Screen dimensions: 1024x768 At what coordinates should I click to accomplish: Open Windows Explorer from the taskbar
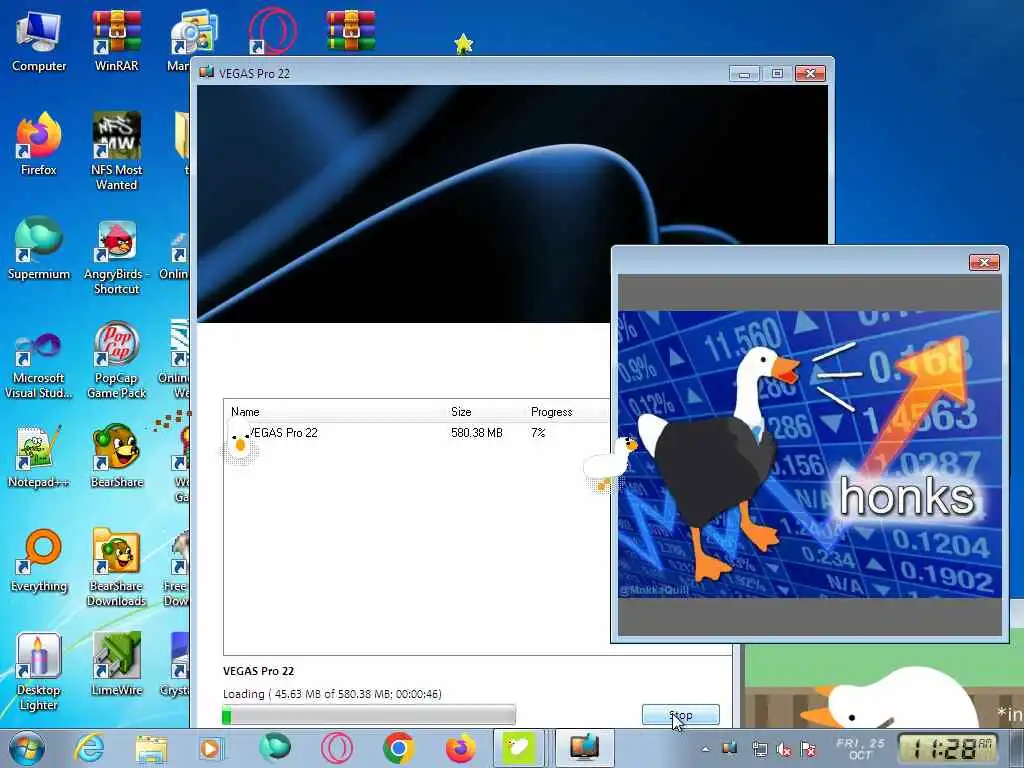tap(151, 748)
